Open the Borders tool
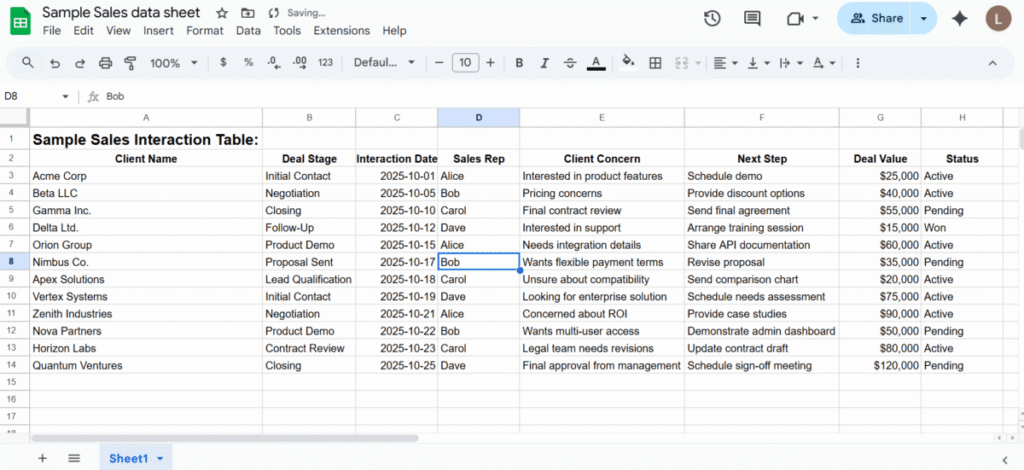Image resolution: width=1024 pixels, height=470 pixels. pos(655,63)
